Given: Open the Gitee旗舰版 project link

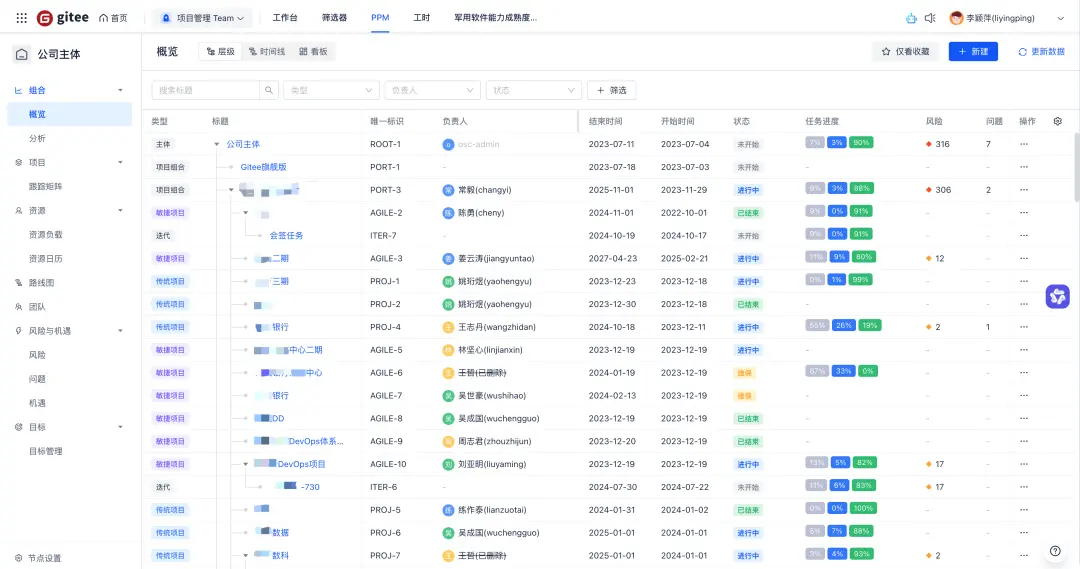Looking at the screenshot, I should [263, 167].
